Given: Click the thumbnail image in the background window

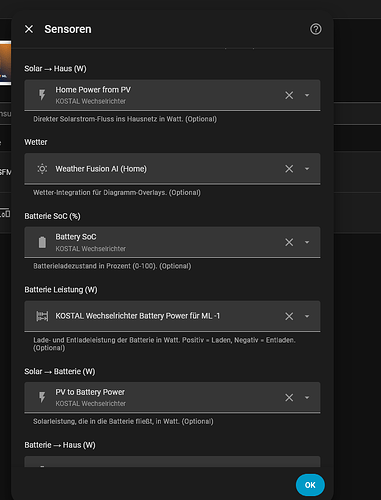Looking at the screenshot, I should pos(5,63).
